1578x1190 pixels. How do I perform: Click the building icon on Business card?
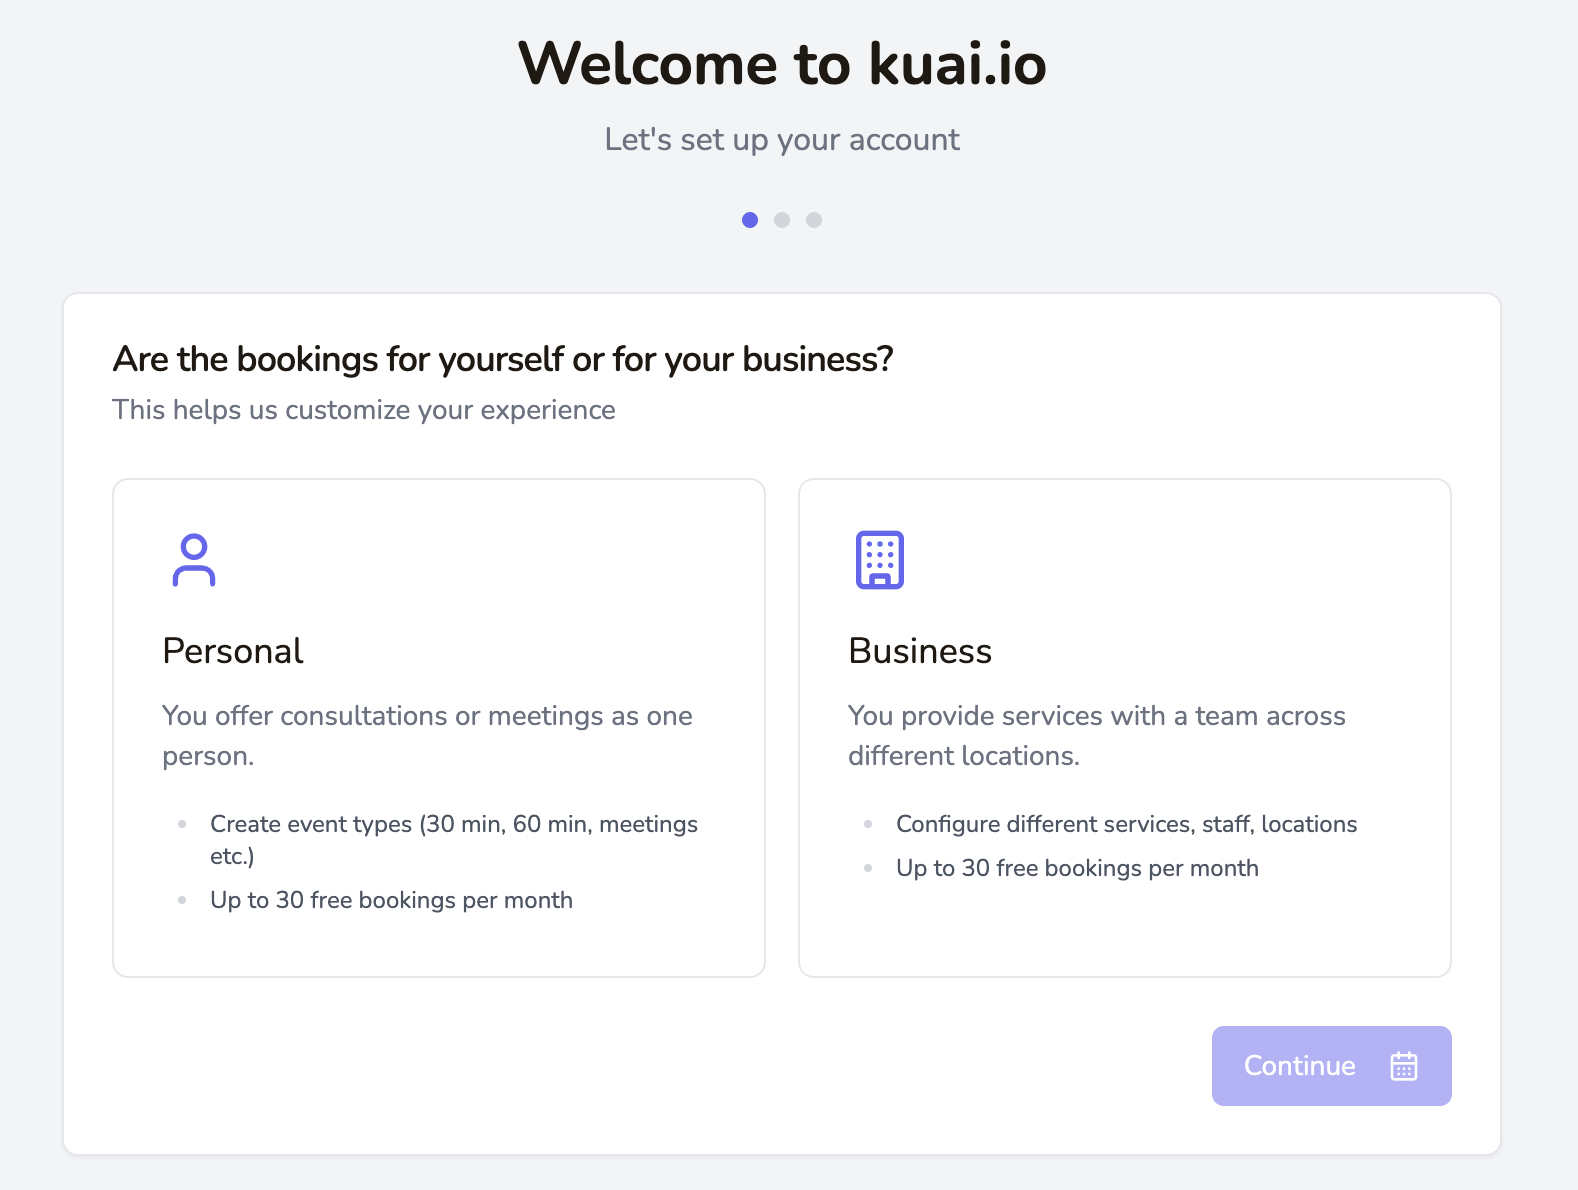pyautogui.click(x=880, y=560)
